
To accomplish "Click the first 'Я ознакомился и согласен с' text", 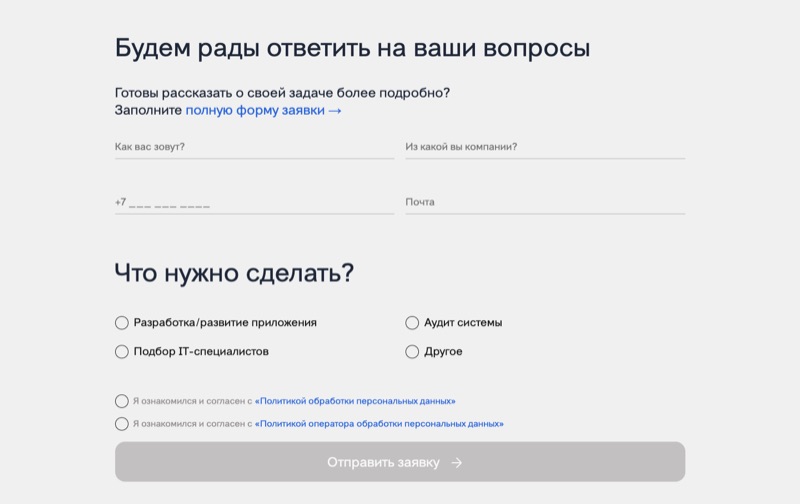I will coord(192,401).
